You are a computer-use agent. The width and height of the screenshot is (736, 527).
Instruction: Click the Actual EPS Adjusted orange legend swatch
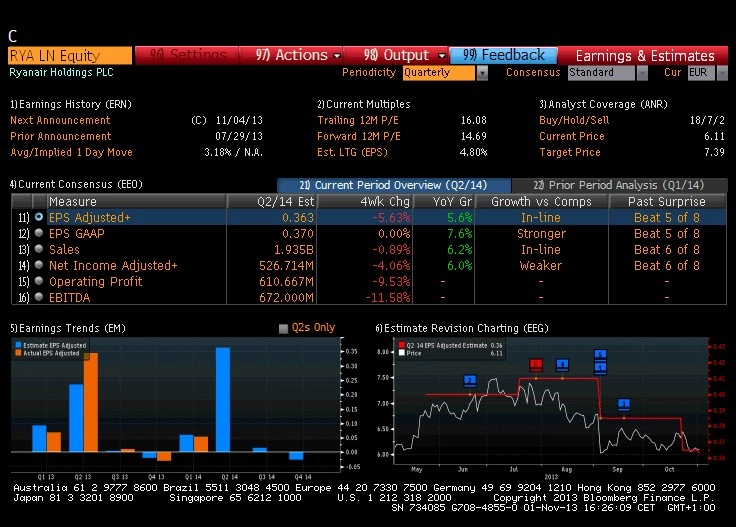click(x=18, y=352)
